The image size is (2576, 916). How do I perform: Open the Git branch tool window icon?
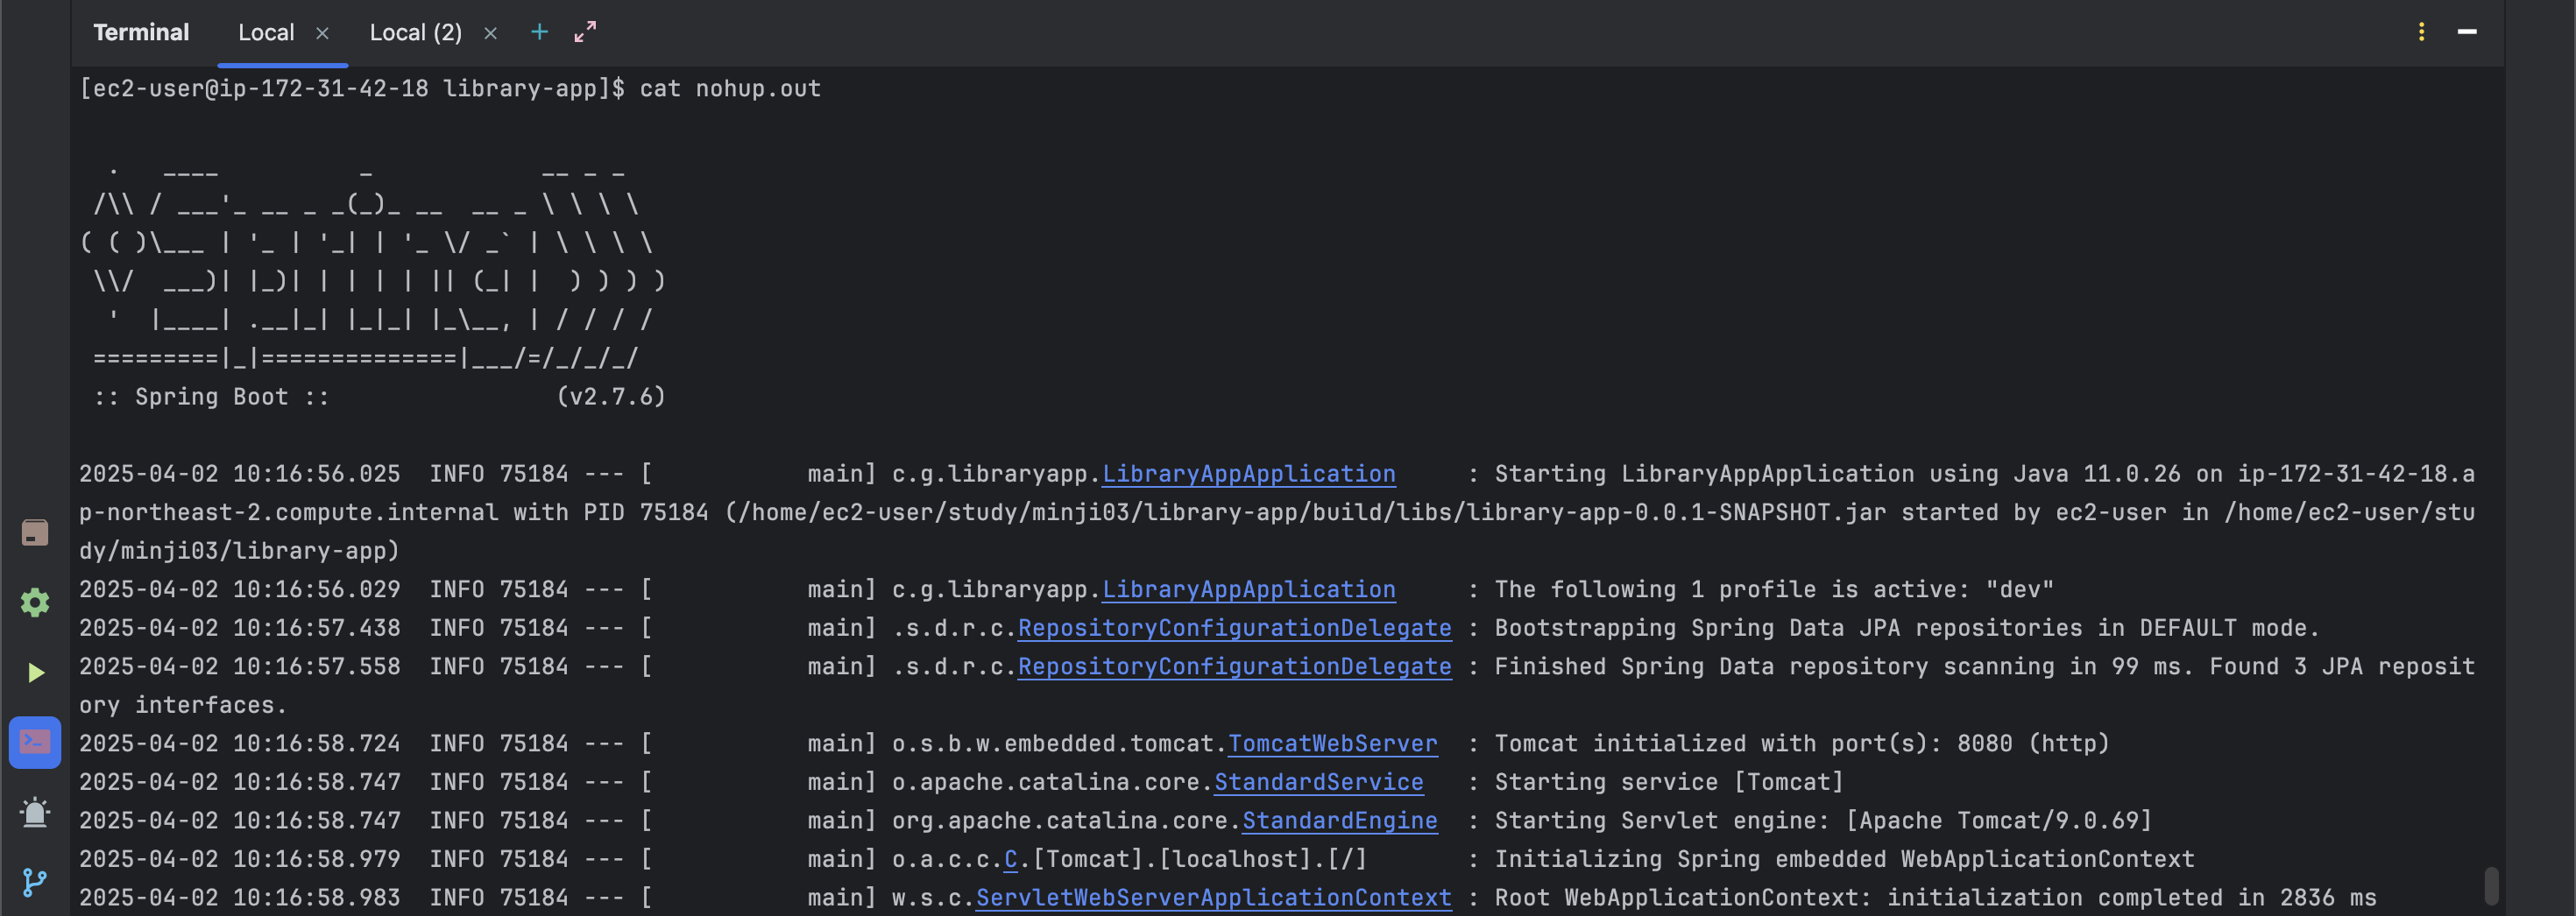[35, 882]
